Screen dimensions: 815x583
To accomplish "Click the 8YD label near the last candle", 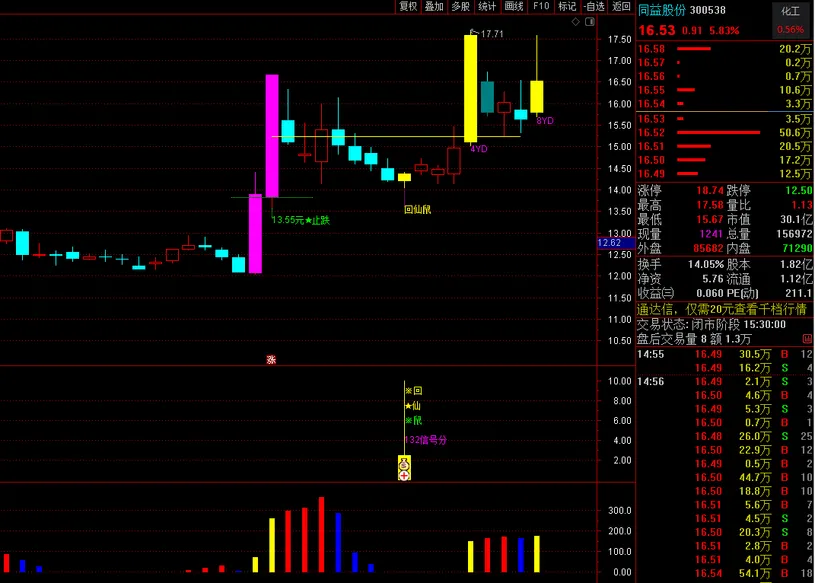I will coord(545,121).
